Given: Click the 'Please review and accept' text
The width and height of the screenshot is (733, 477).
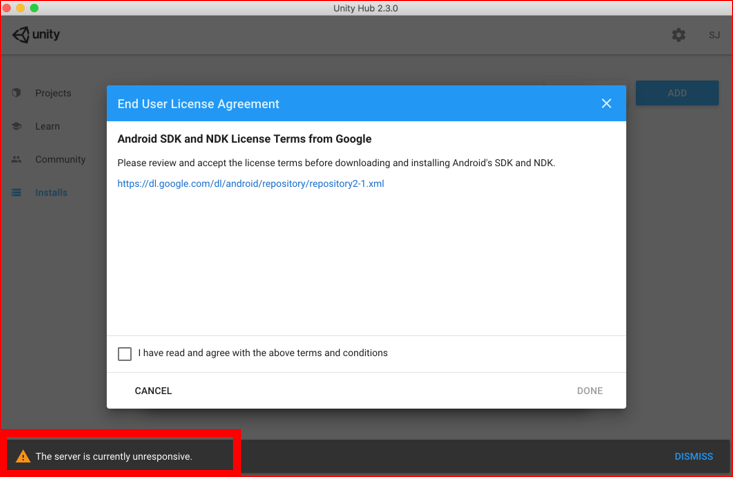Looking at the screenshot, I should pyautogui.click(x=336, y=163).
